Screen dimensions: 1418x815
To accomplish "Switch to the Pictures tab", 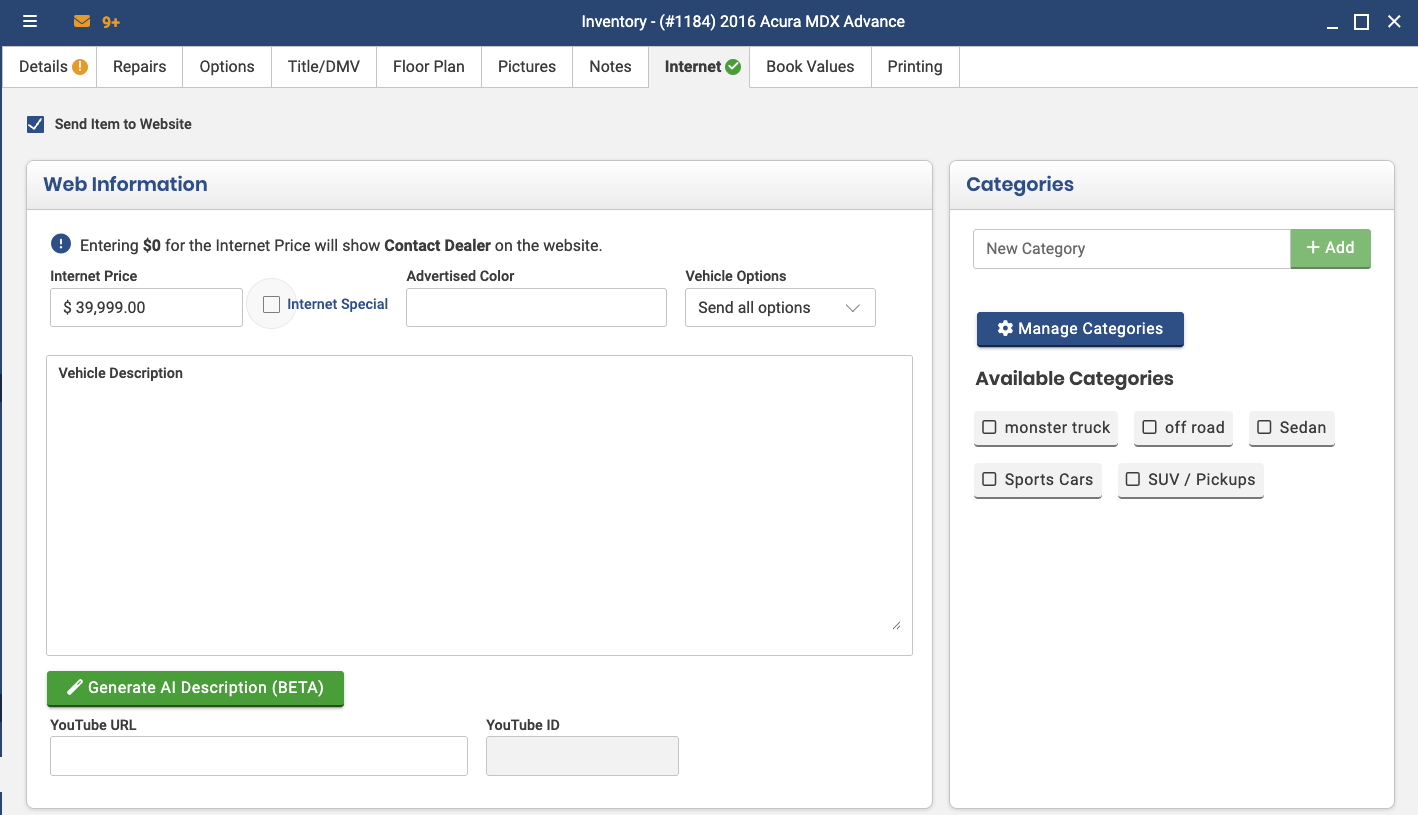I will (527, 67).
